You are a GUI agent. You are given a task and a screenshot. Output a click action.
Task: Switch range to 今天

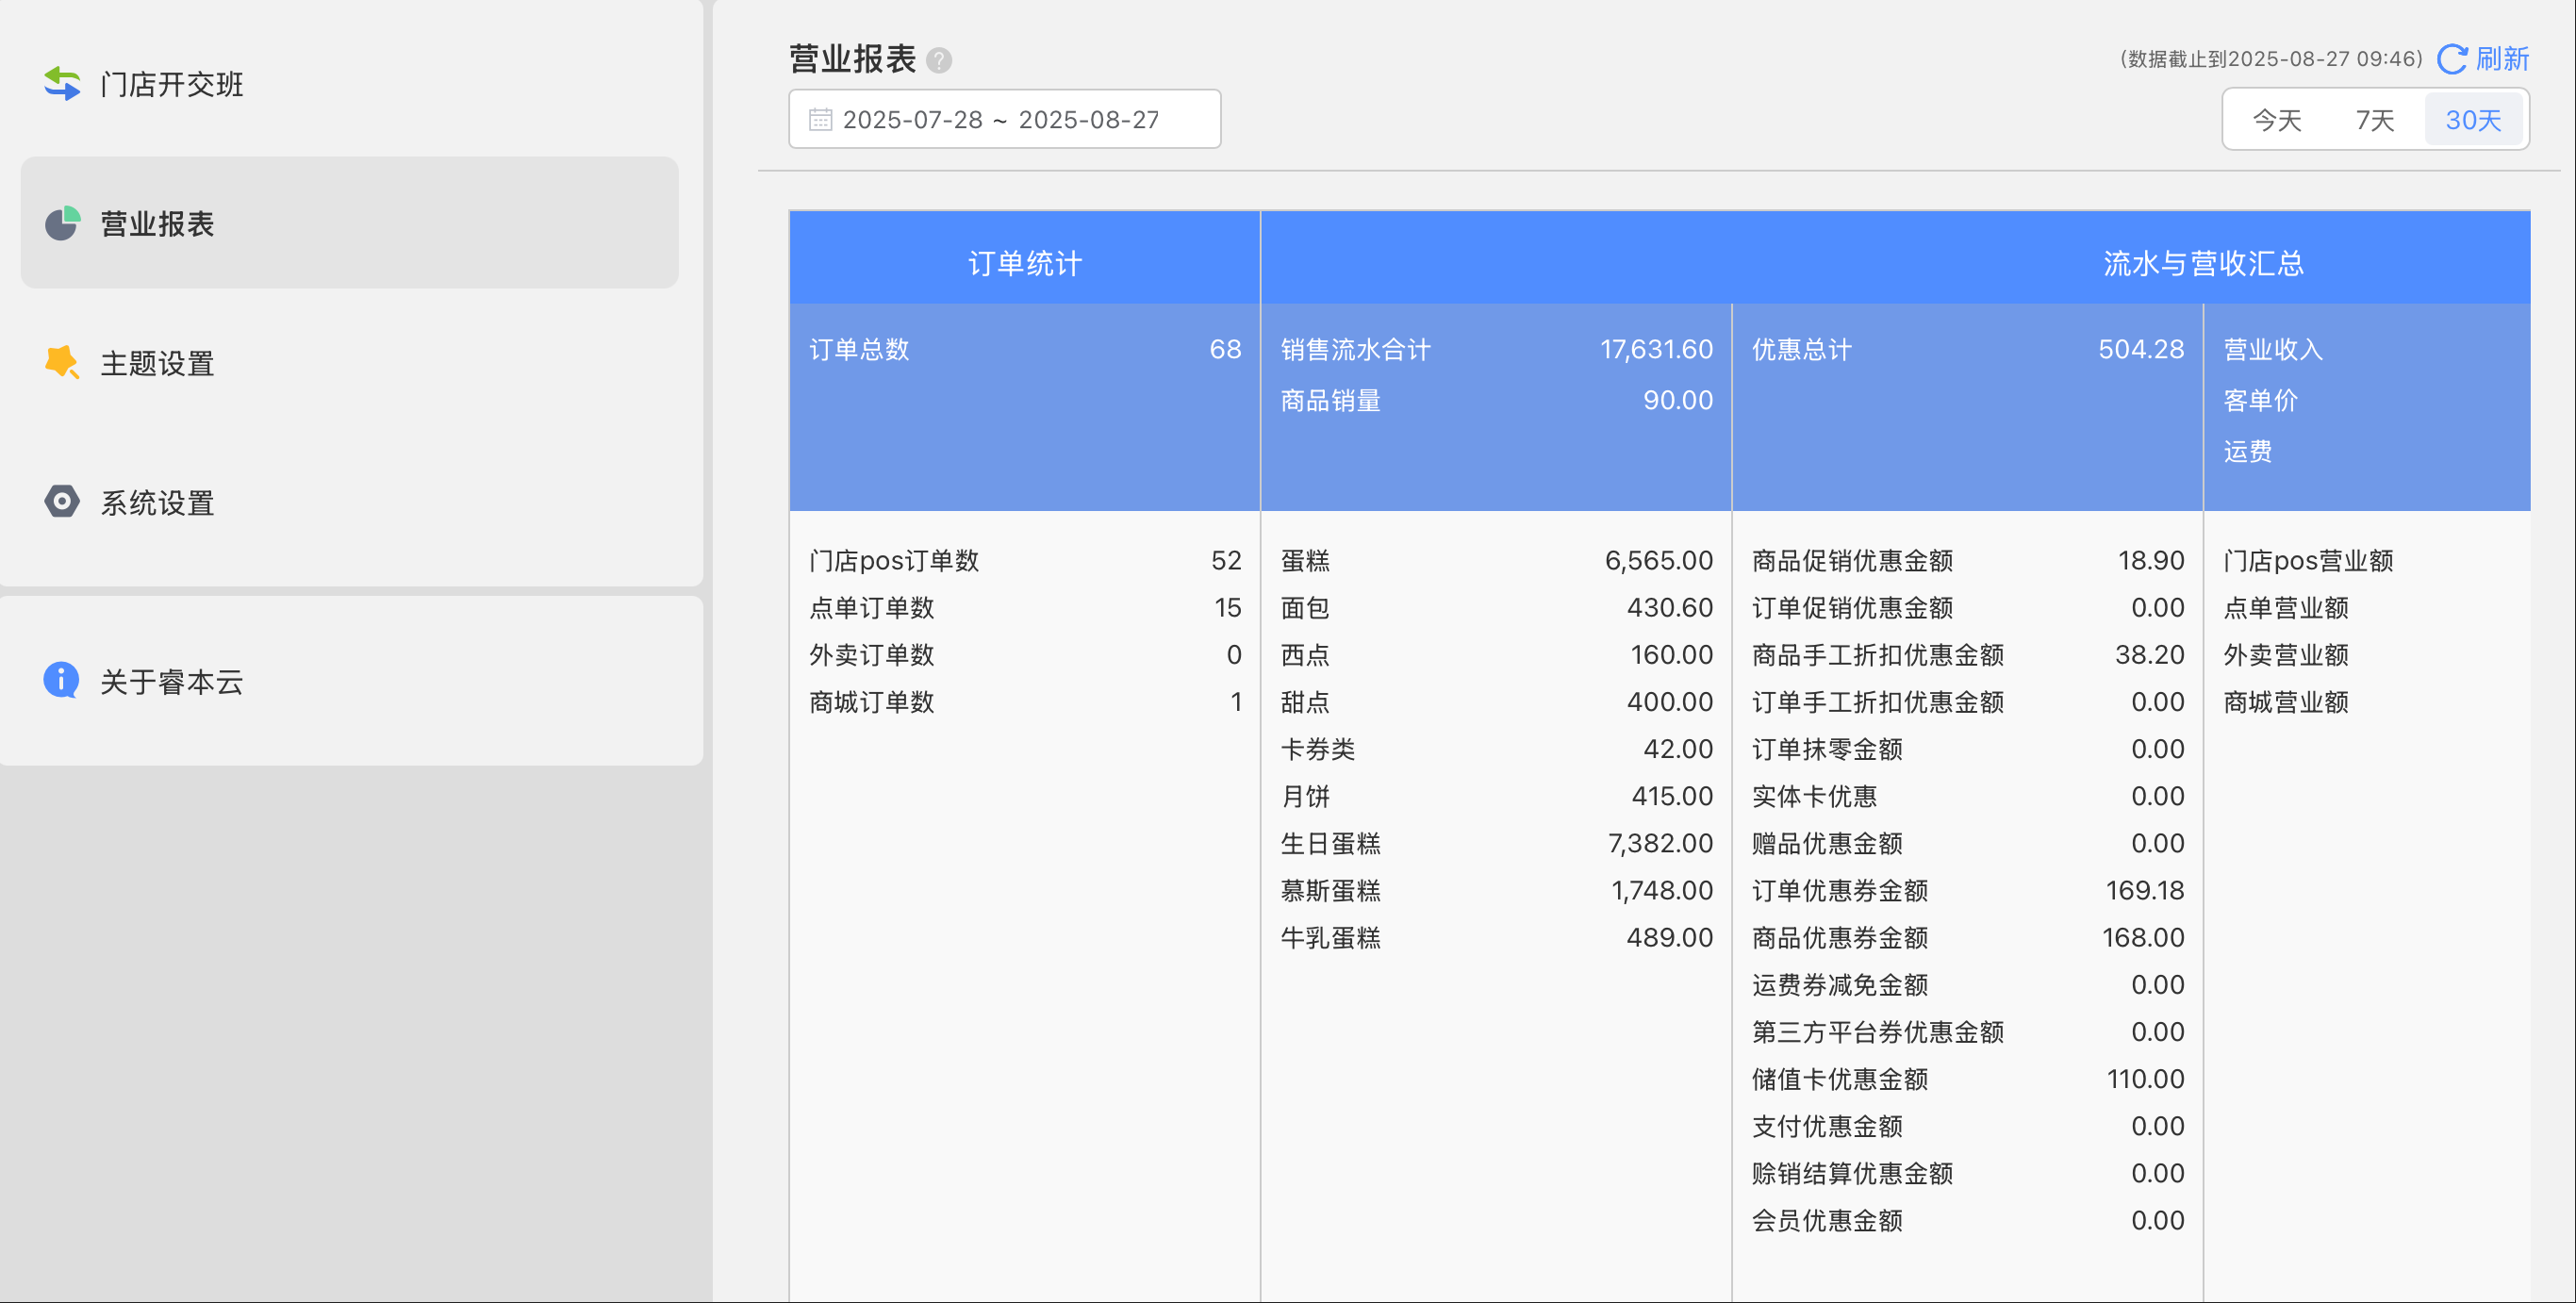click(2277, 120)
